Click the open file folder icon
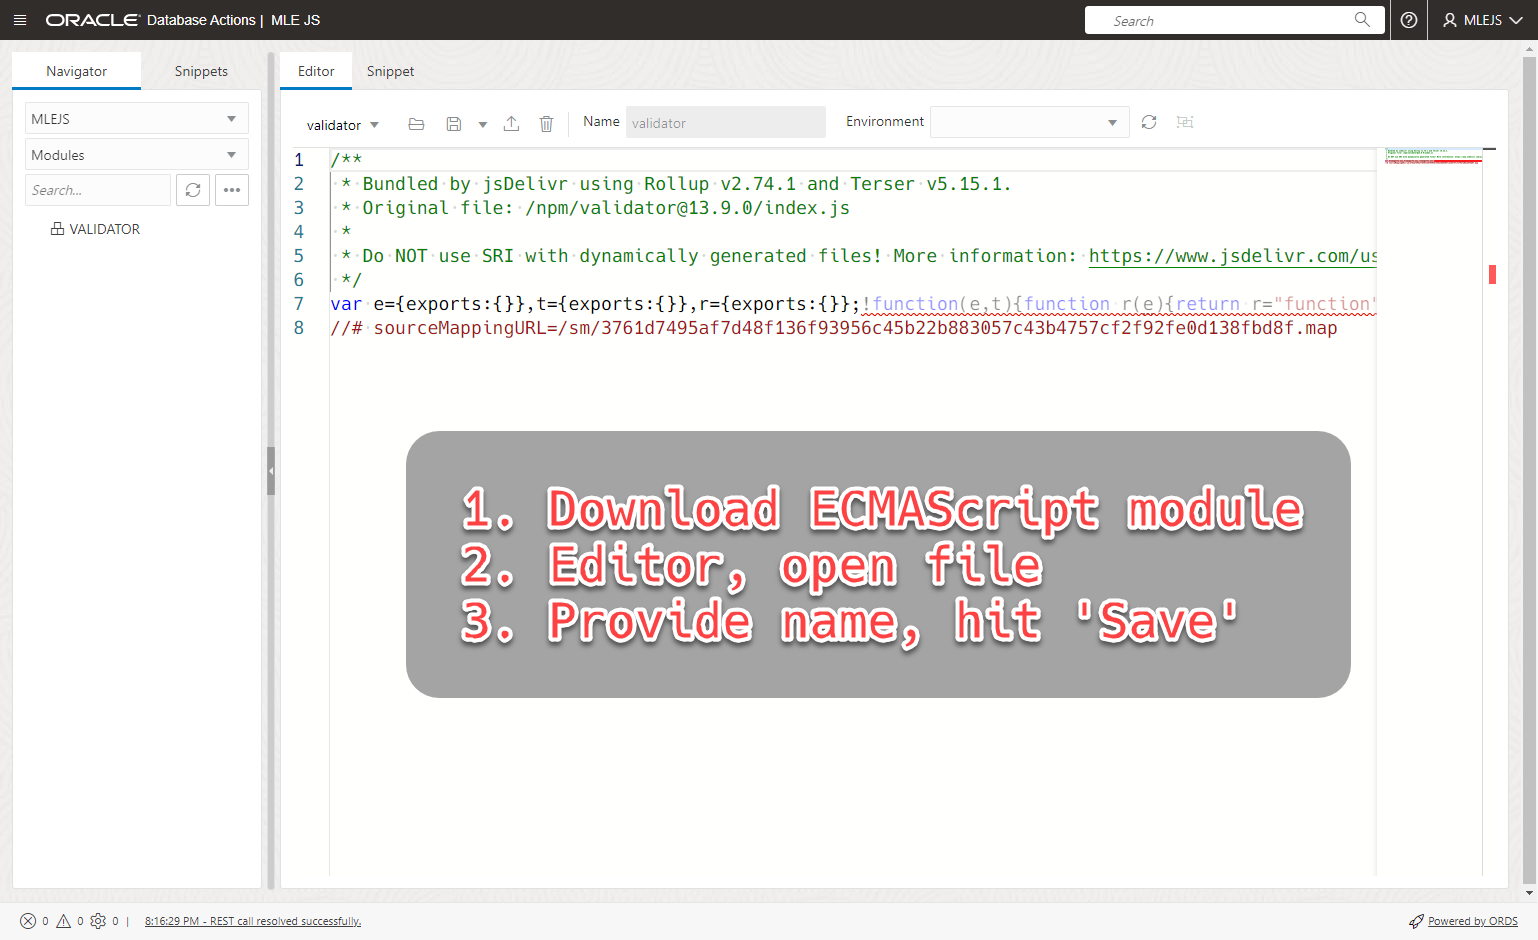 [x=417, y=124]
